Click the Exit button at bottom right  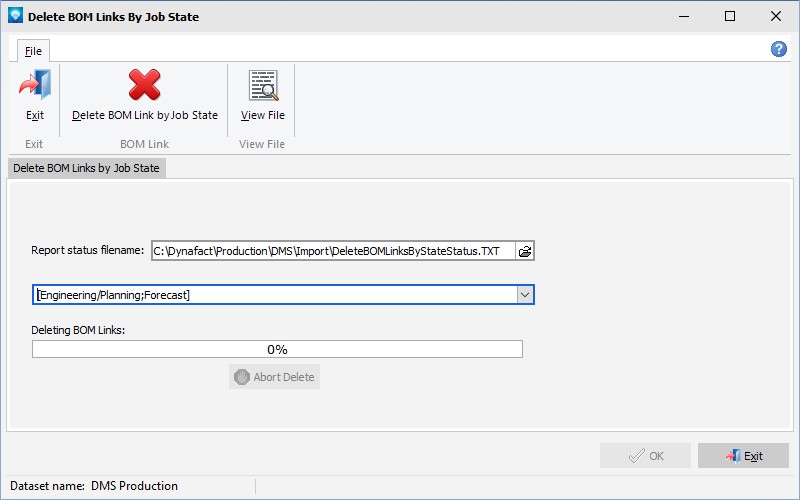point(743,456)
